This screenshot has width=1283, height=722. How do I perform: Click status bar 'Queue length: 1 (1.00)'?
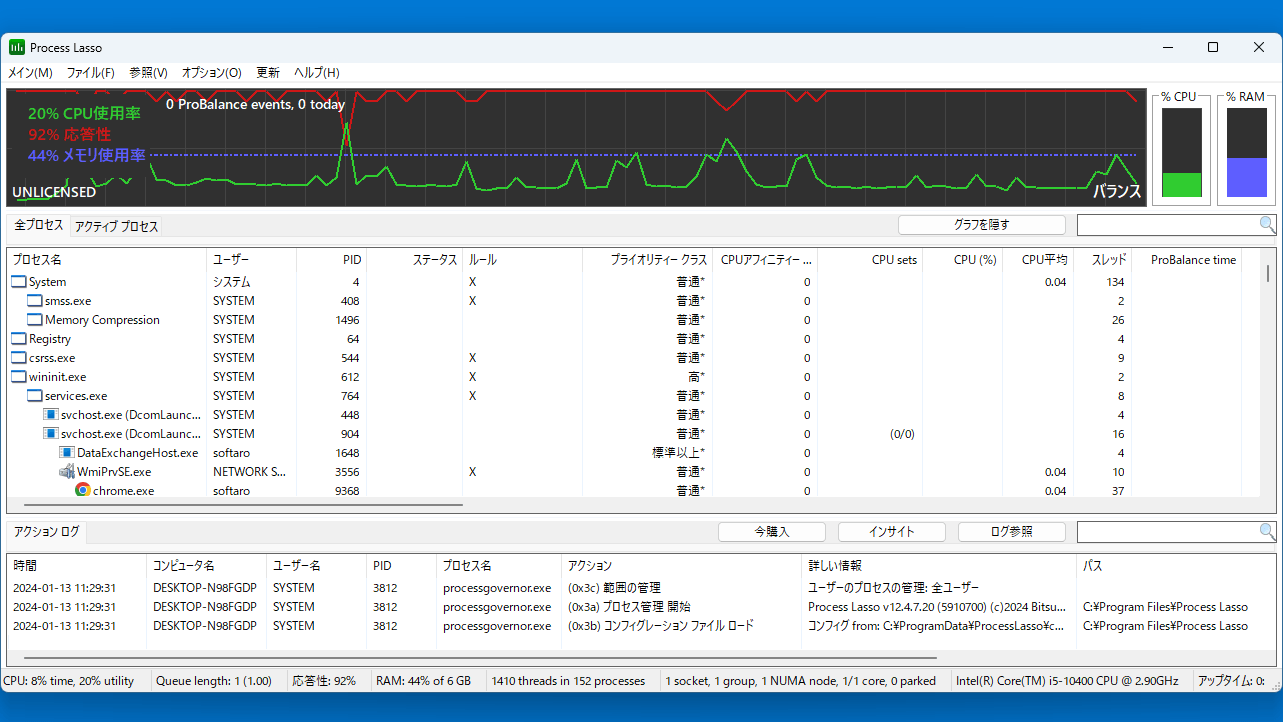(x=214, y=681)
